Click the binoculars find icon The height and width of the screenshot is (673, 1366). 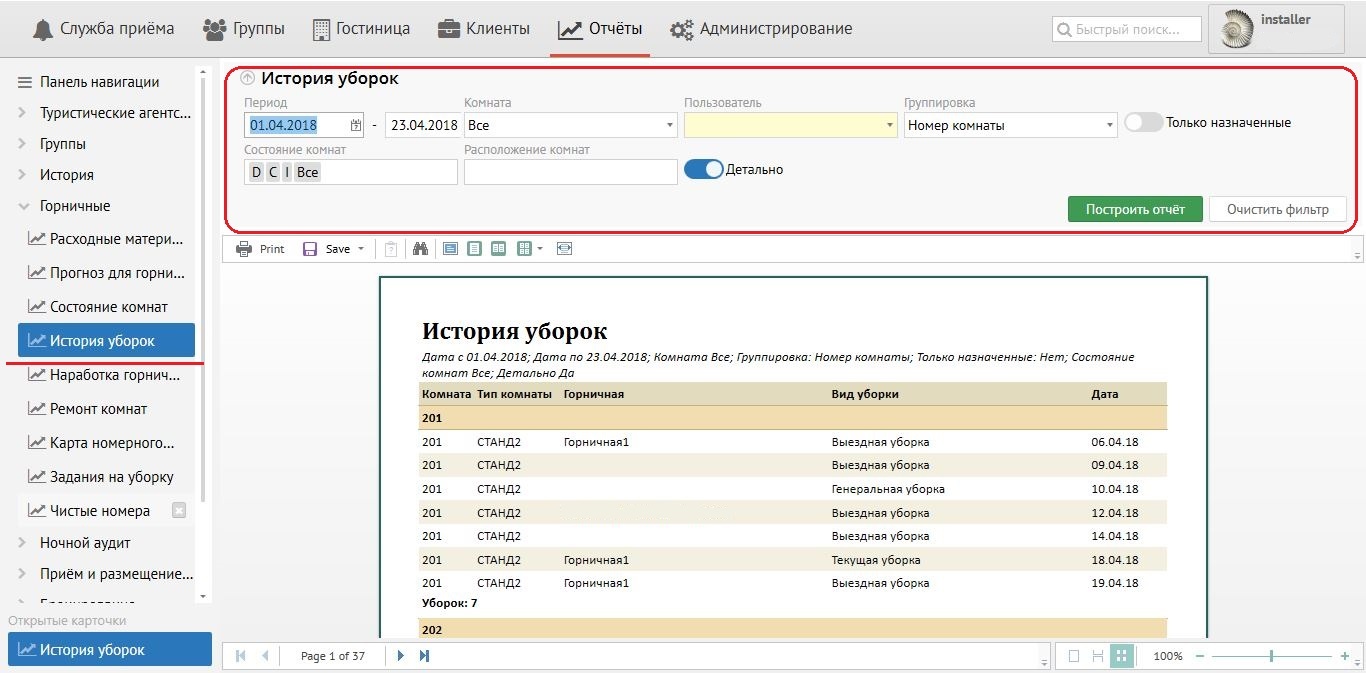click(x=421, y=249)
